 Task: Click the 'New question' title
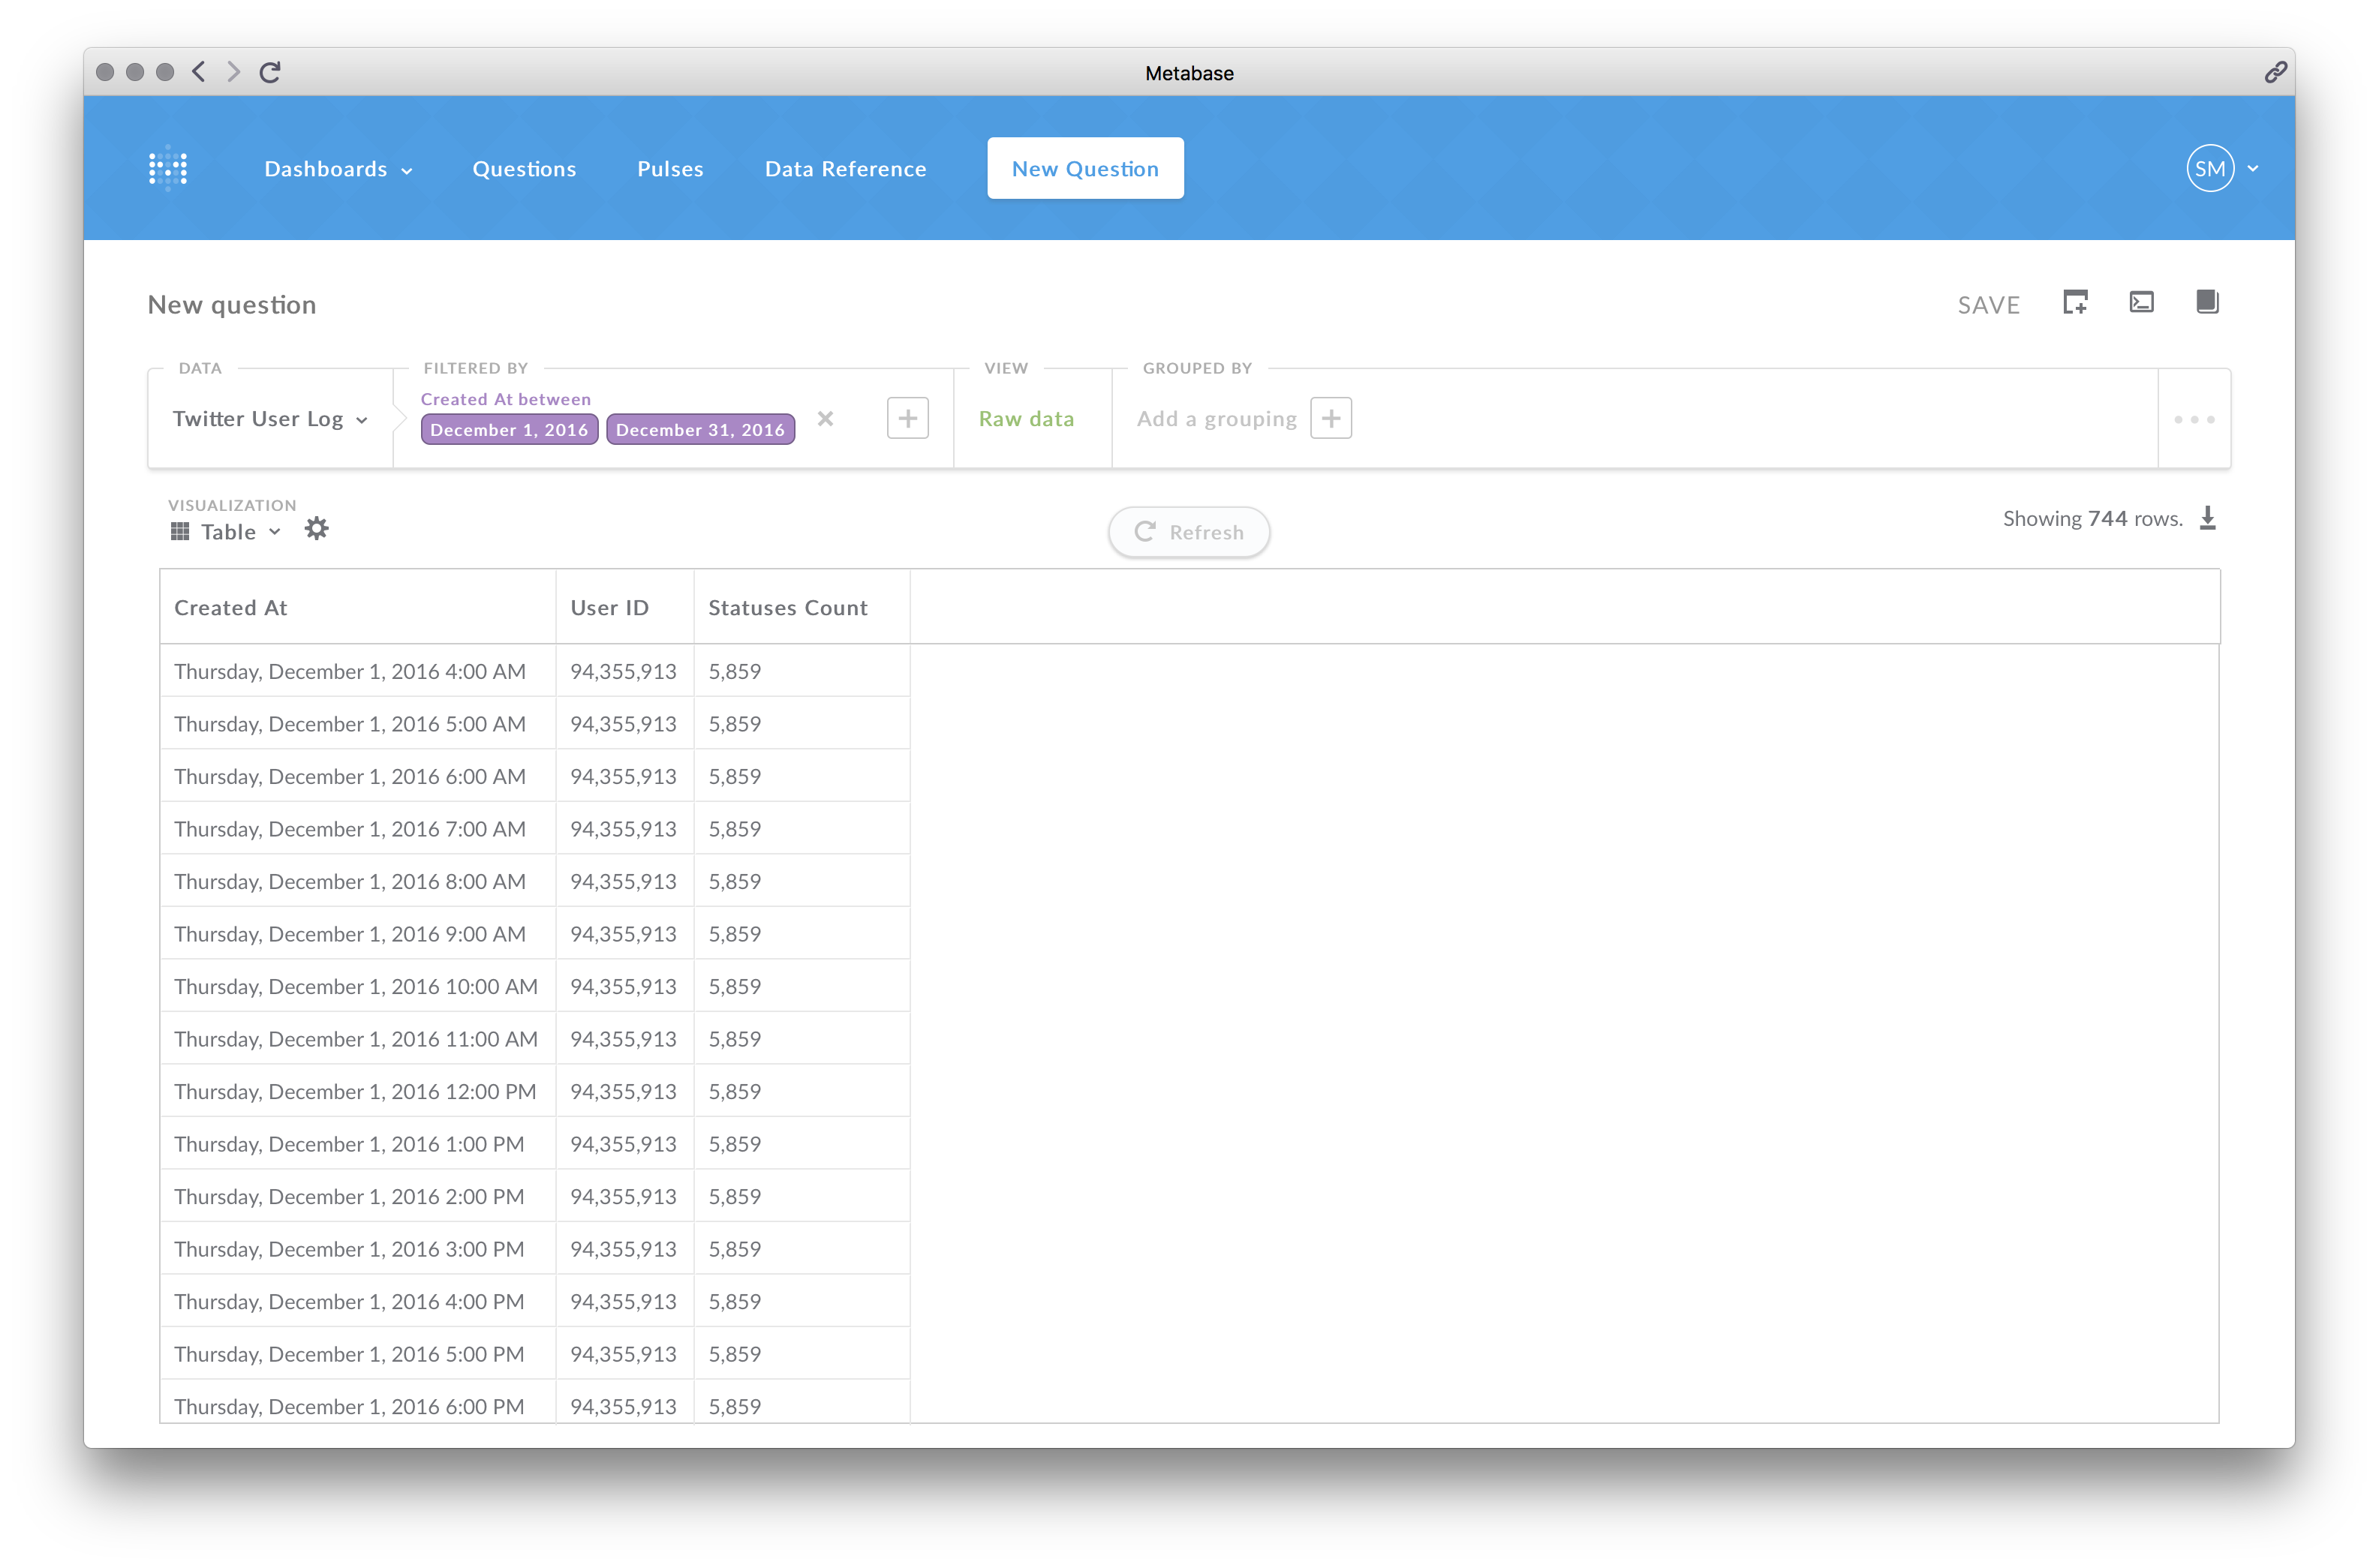pos(232,305)
